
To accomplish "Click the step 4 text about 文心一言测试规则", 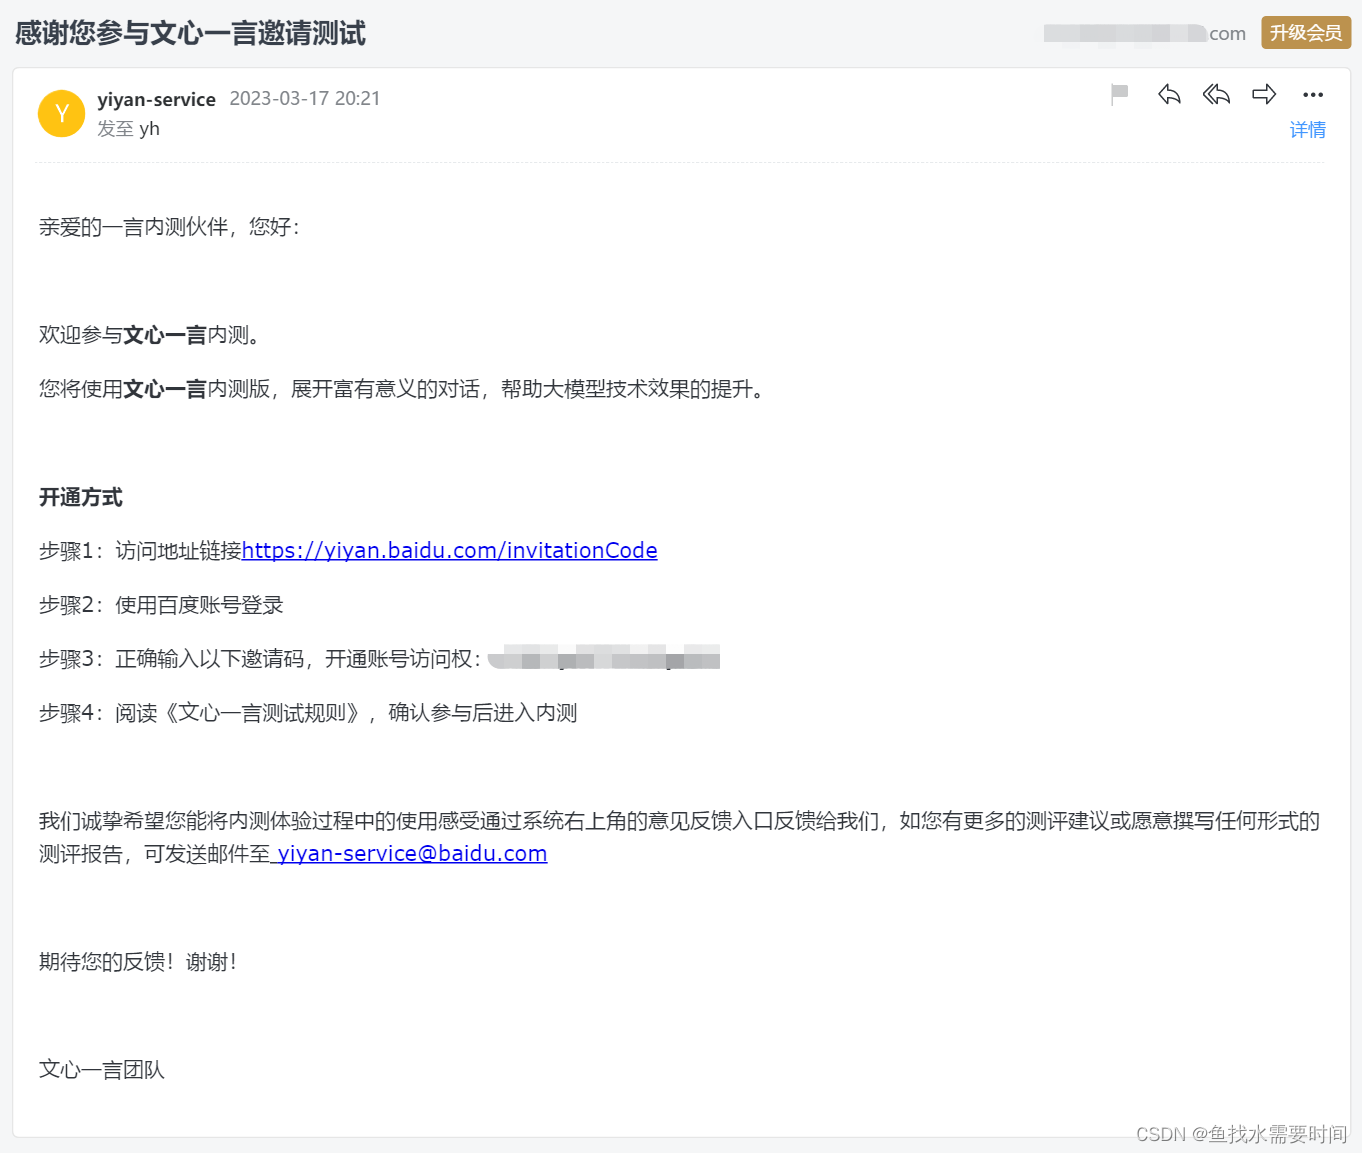I will [x=308, y=713].
